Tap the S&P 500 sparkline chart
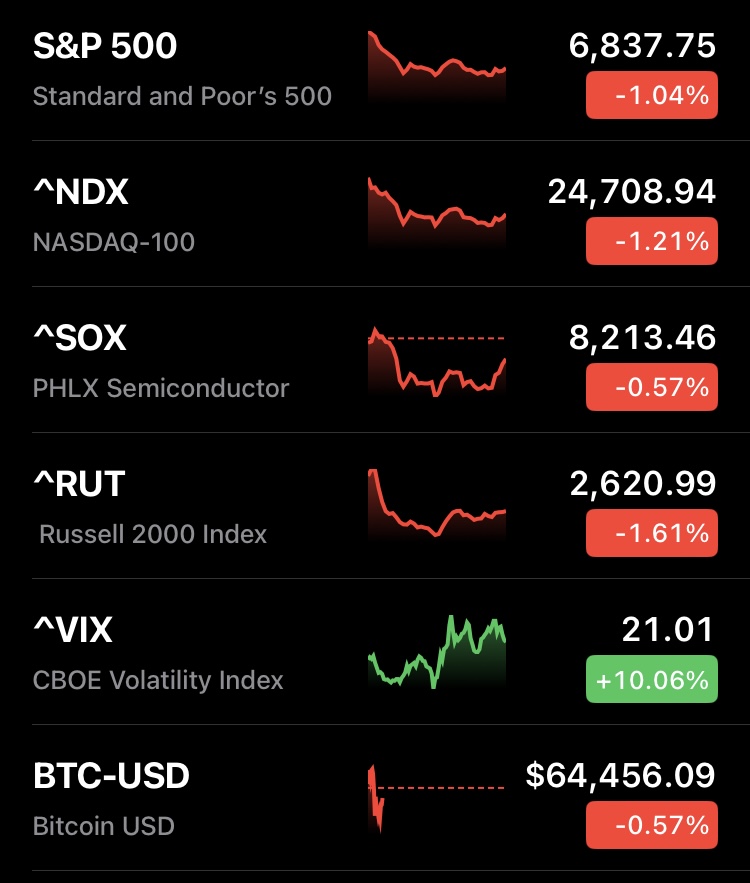Viewport: 750px width, 883px height. tap(437, 66)
